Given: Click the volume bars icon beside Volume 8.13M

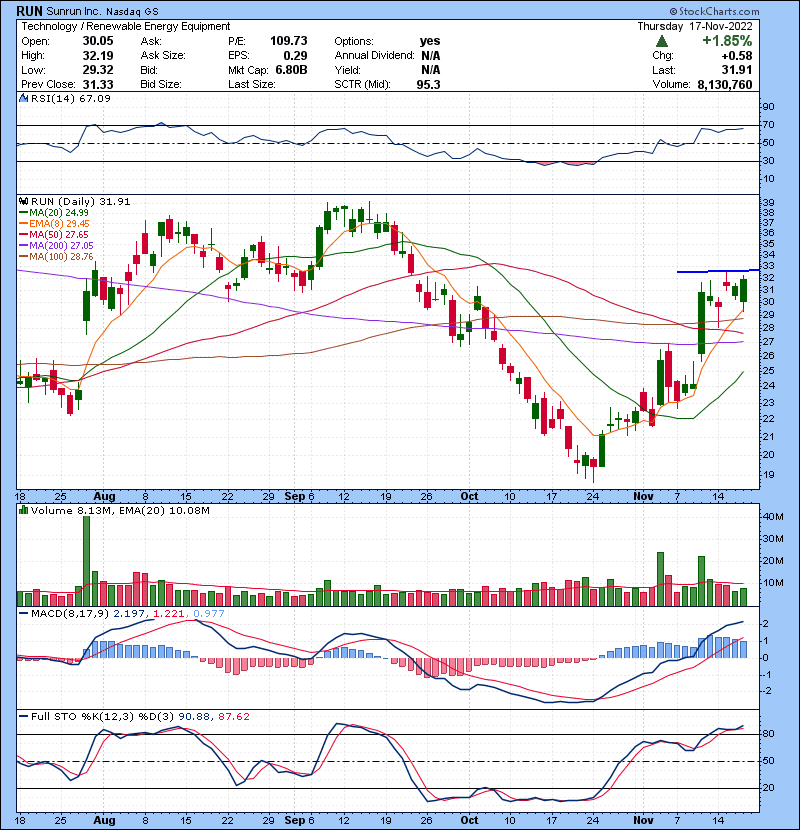Looking at the screenshot, I should pyautogui.click(x=23, y=510).
